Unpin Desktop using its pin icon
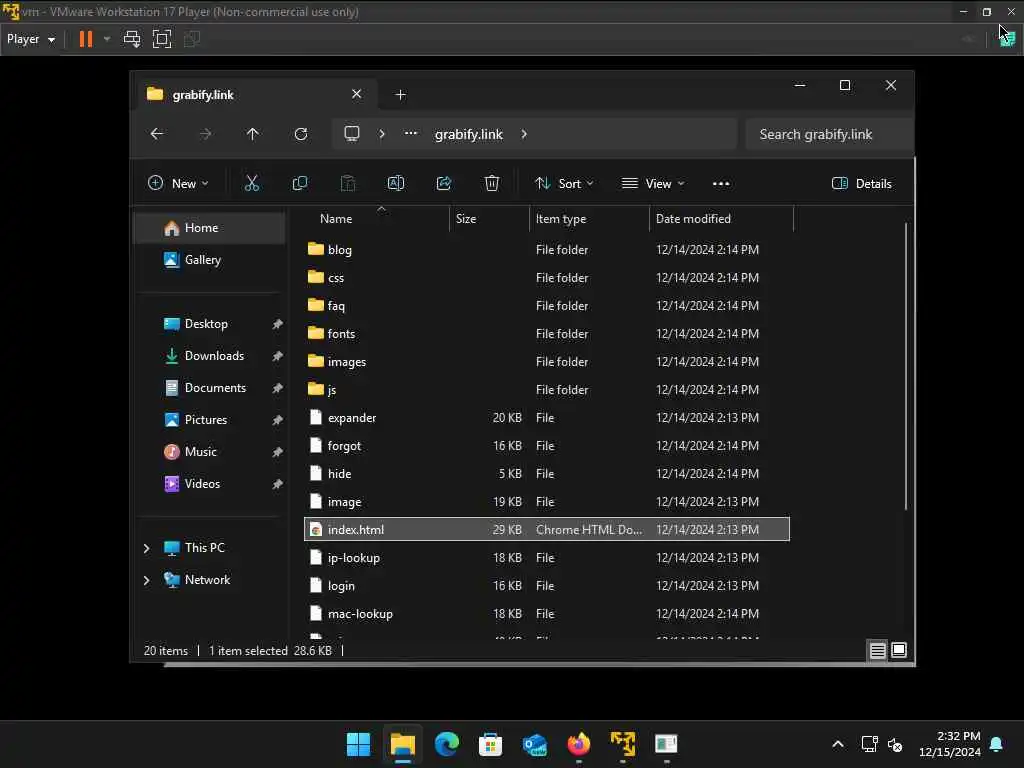1024x768 pixels. [278, 324]
